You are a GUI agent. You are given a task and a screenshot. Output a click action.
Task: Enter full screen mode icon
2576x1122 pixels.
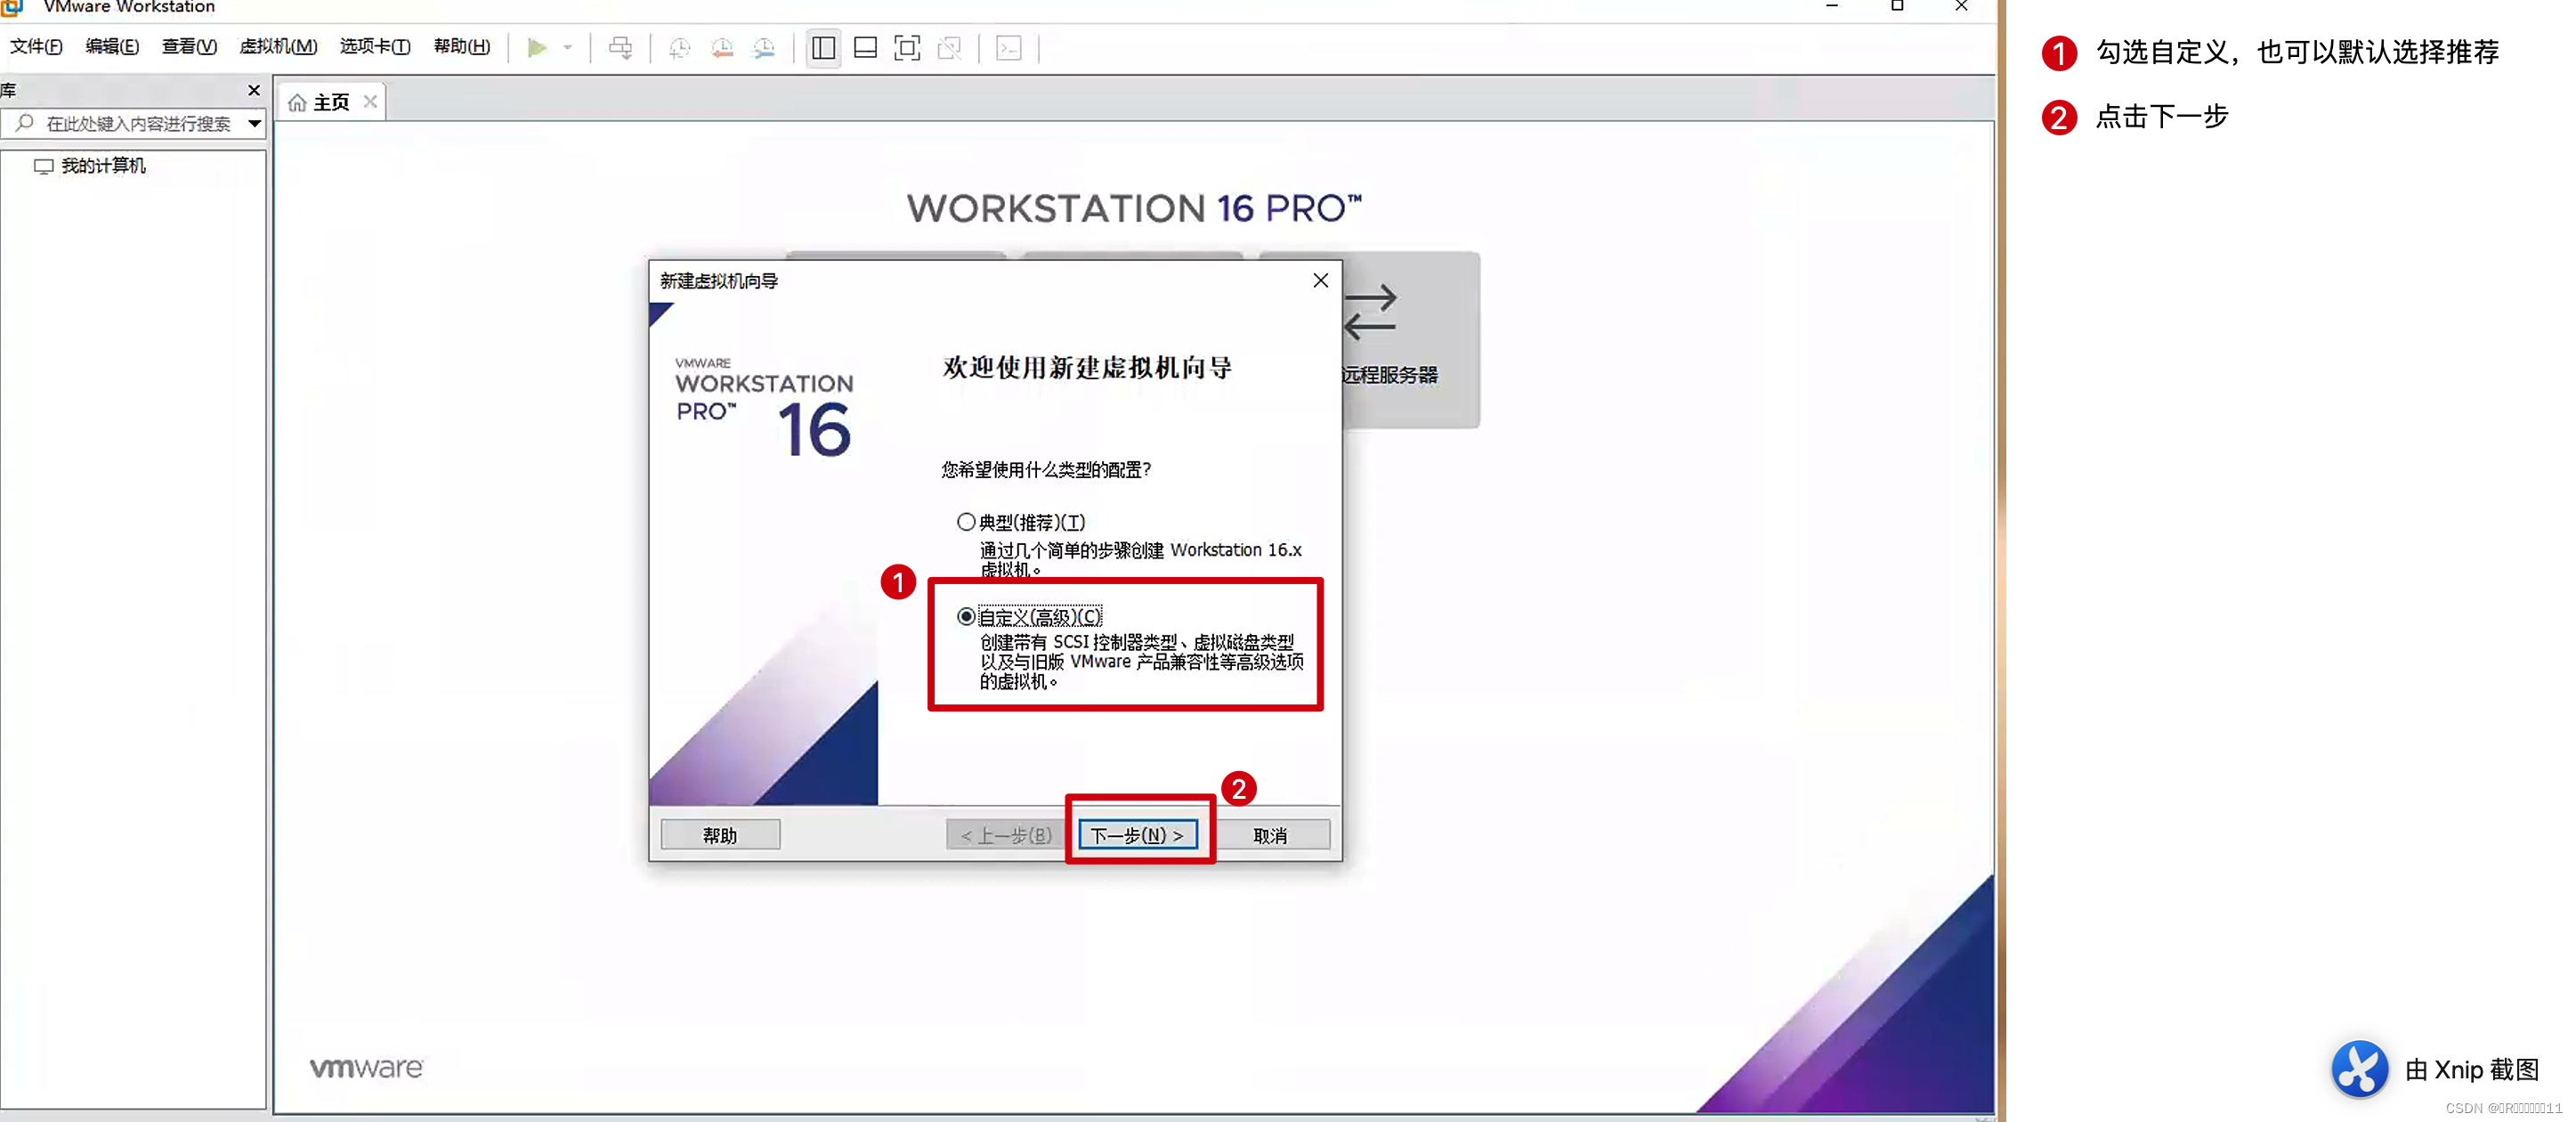coord(907,47)
